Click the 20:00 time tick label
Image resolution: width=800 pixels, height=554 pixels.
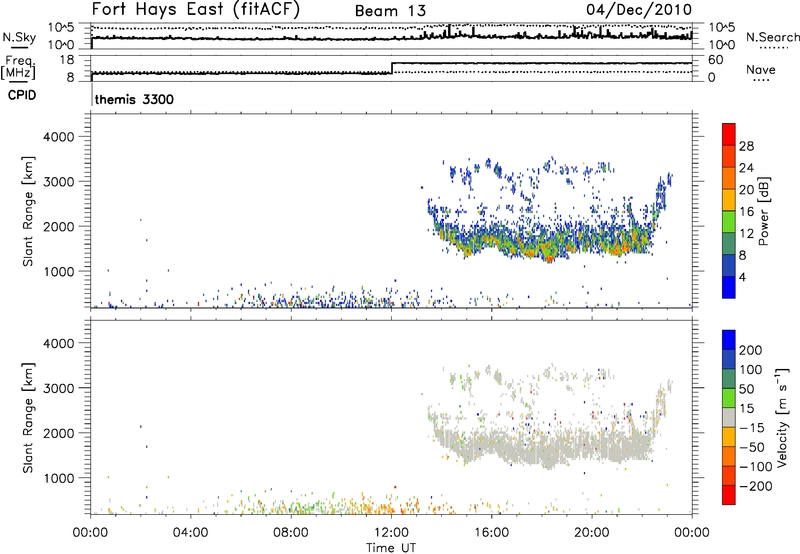pyautogui.click(x=592, y=533)
